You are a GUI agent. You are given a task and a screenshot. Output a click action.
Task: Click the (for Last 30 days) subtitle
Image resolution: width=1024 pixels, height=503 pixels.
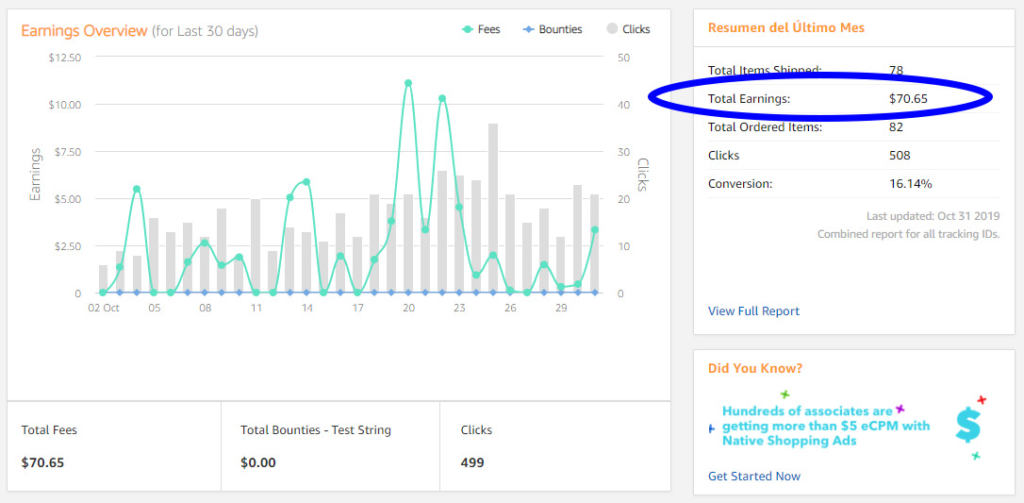click(205, 31)
